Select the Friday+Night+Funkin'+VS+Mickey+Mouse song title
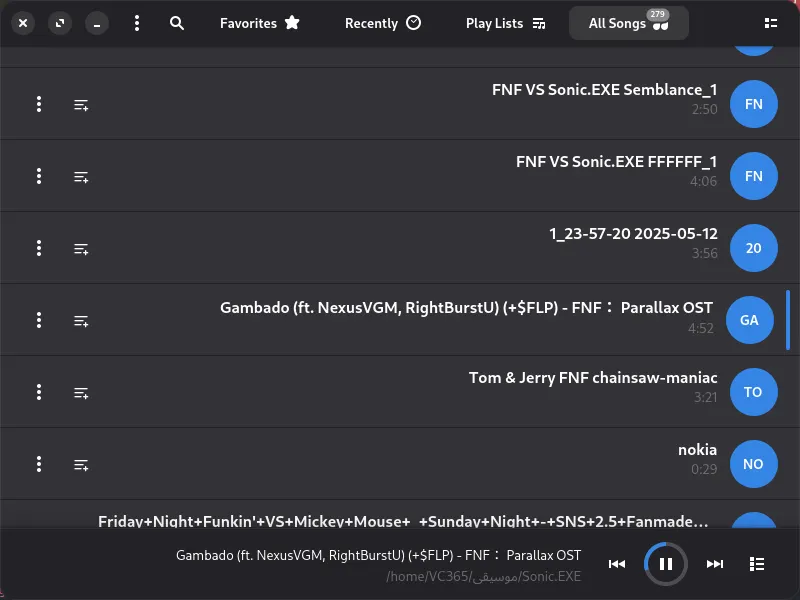Viewport: 800px width, 600px height. coord(403,521)
